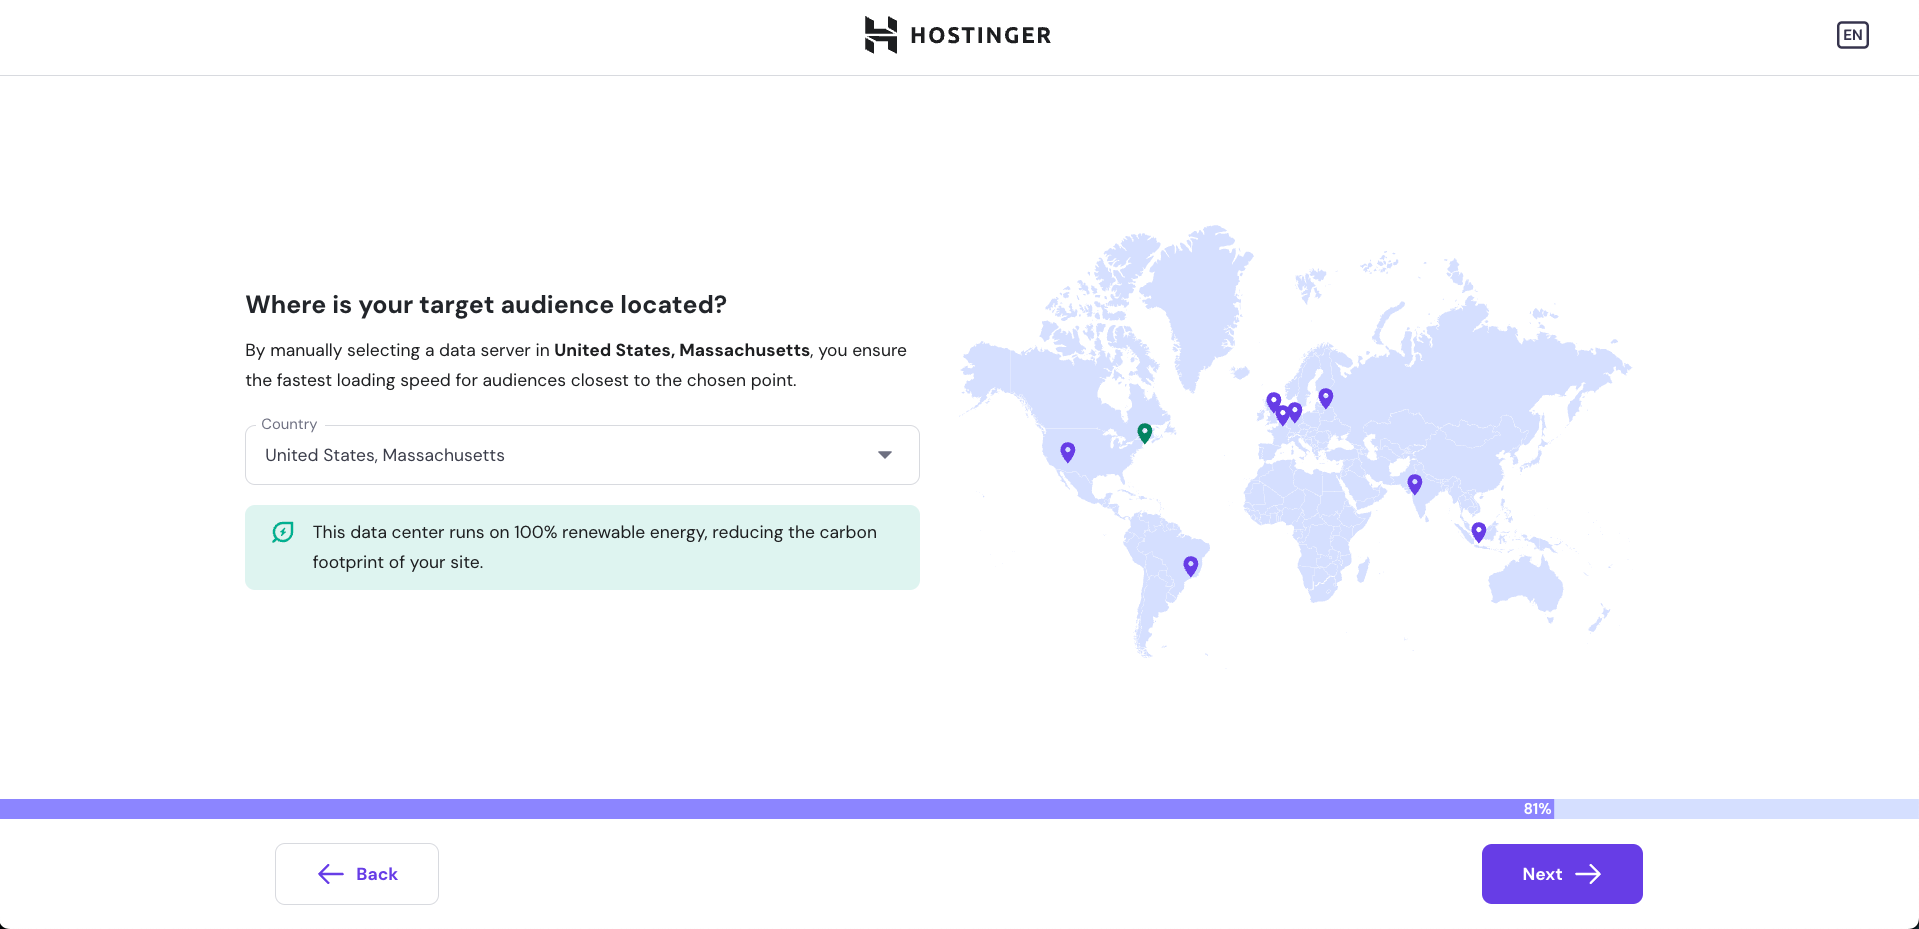Click the green renewable energy leaf icon
The image size is (1919, 929).
[283, 532]
